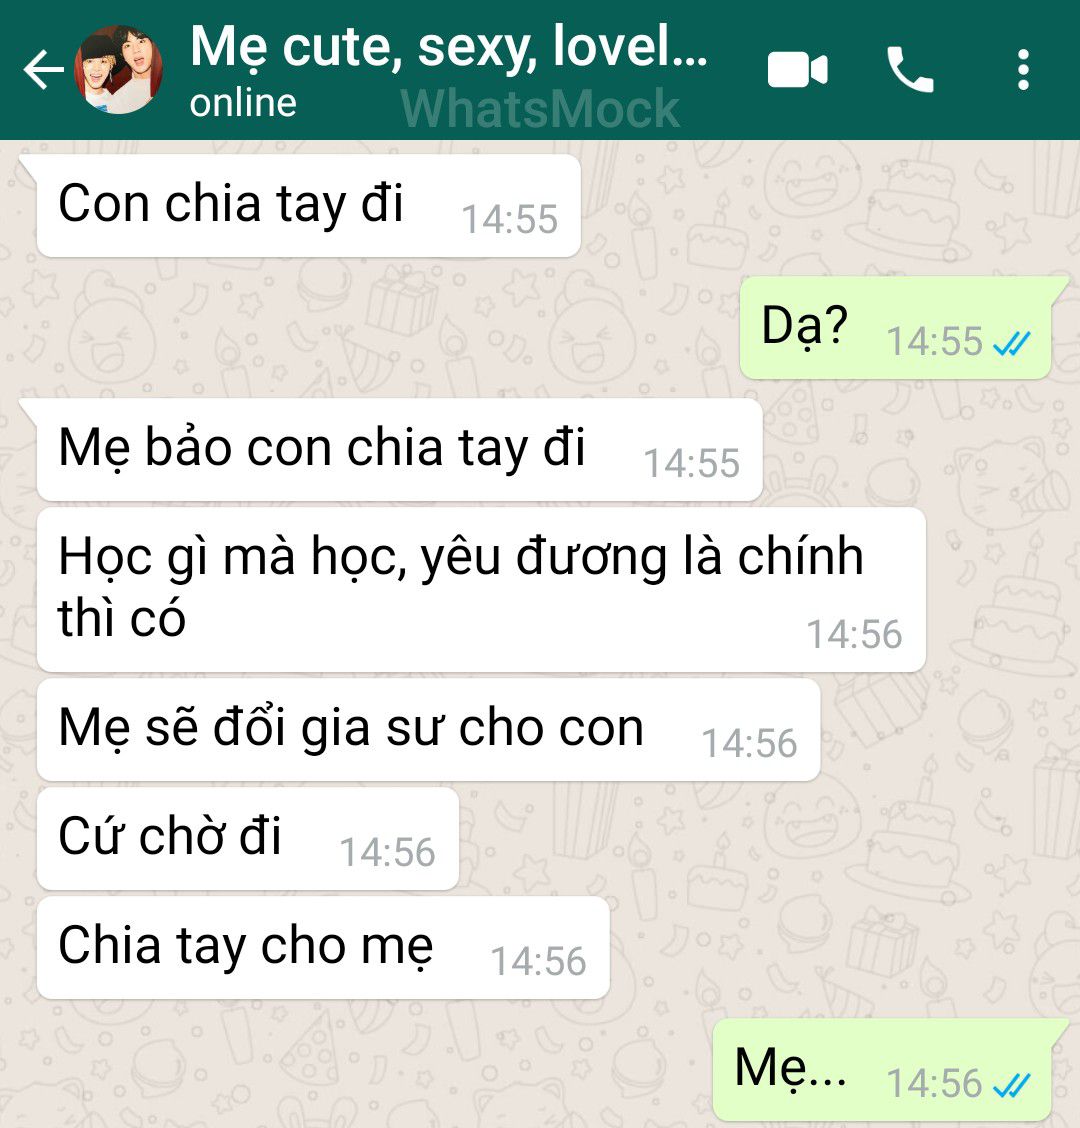Select the 'Mẹ...' sent message
This screenshot has height=1128, width=1080.
click(x=882, y=1070)
